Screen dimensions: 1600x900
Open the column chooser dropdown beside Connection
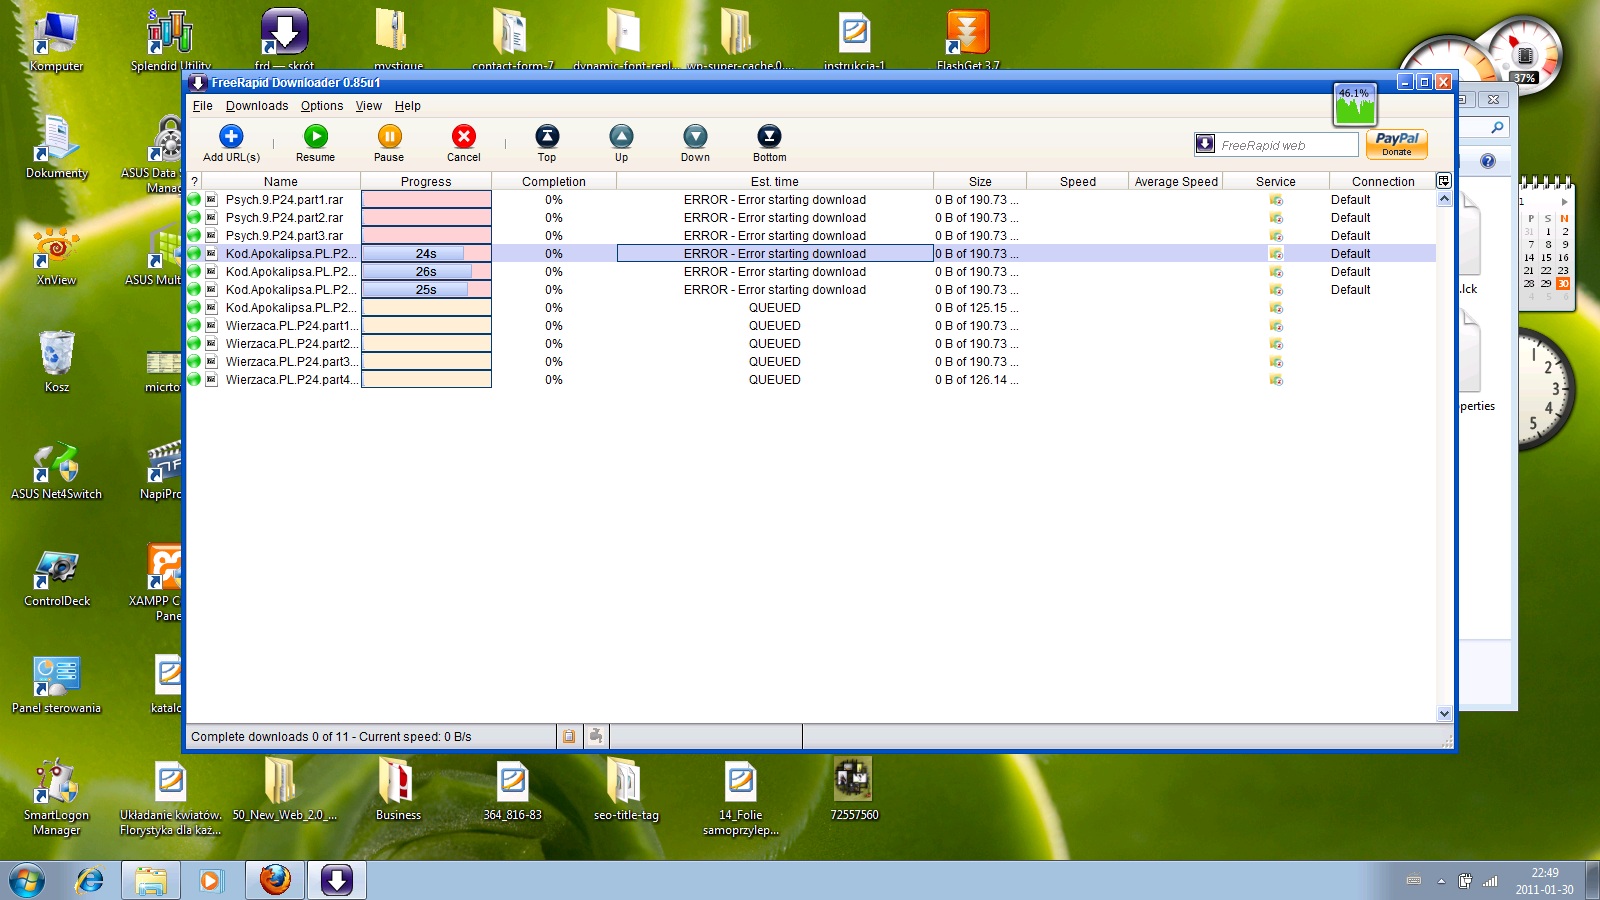pyautogui.click(x=1443, y=181)
